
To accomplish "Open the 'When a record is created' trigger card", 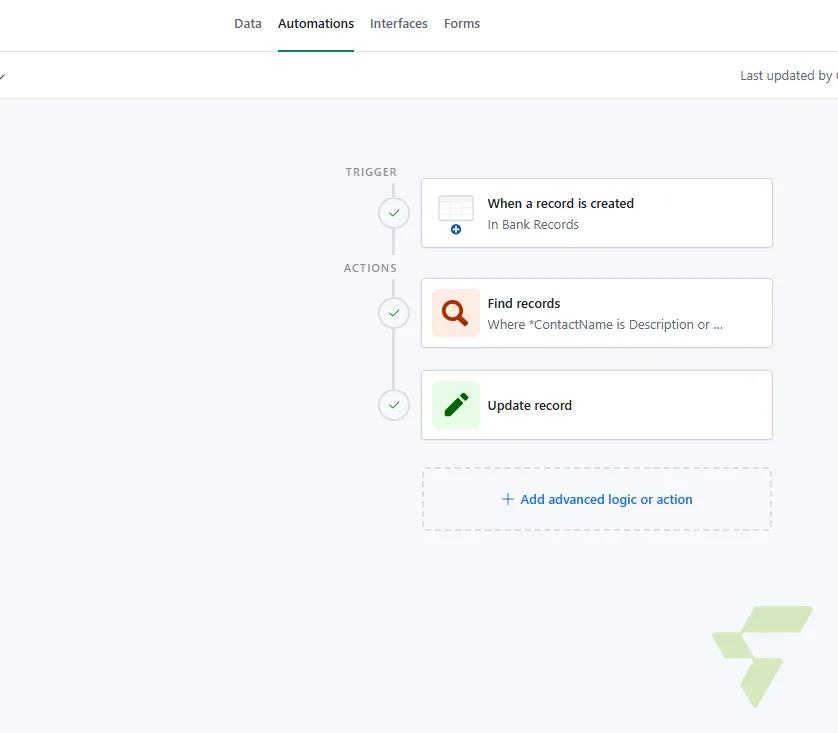I will 596,213.
